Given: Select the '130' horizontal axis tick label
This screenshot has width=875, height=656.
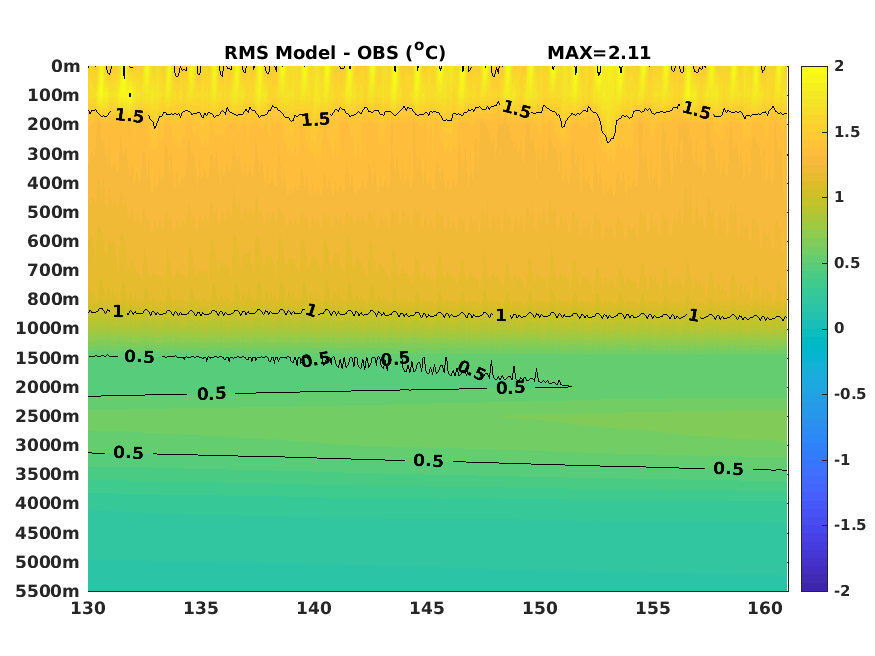Looking at the screenshot, I should pyautogui.click(x=88, y=608).
